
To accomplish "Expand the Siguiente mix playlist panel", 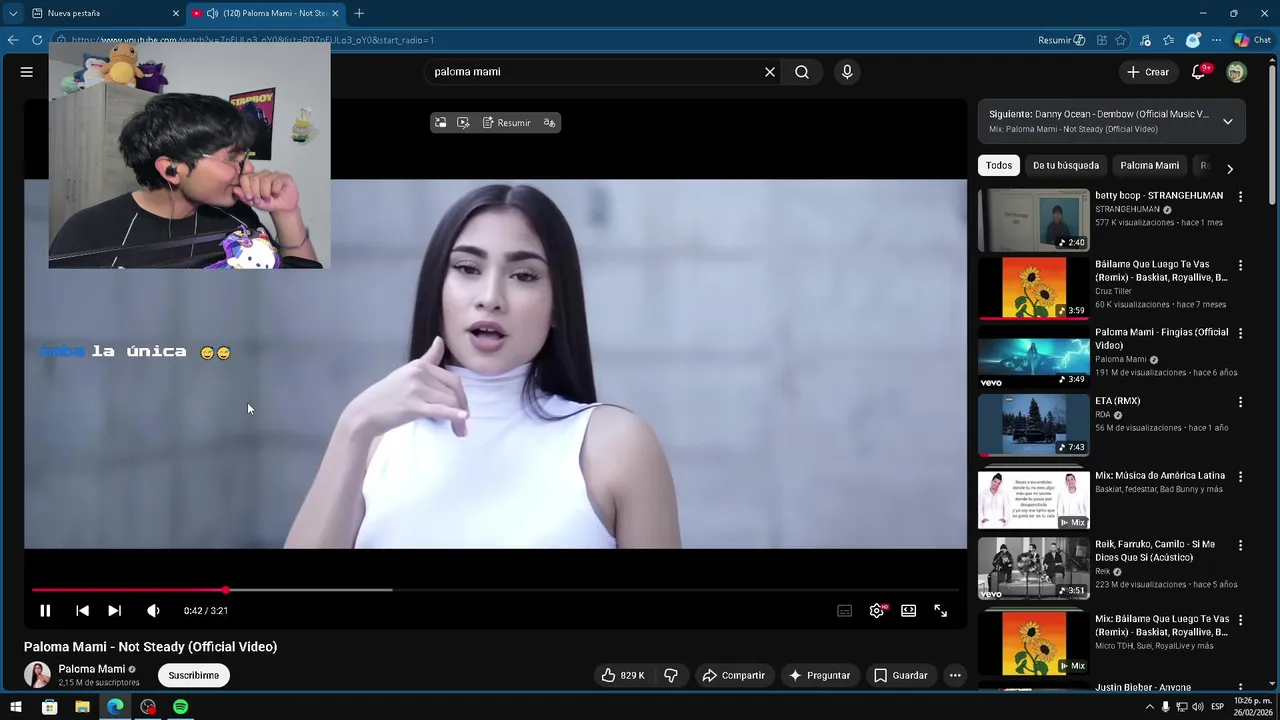I will (x=1228, y=122).
